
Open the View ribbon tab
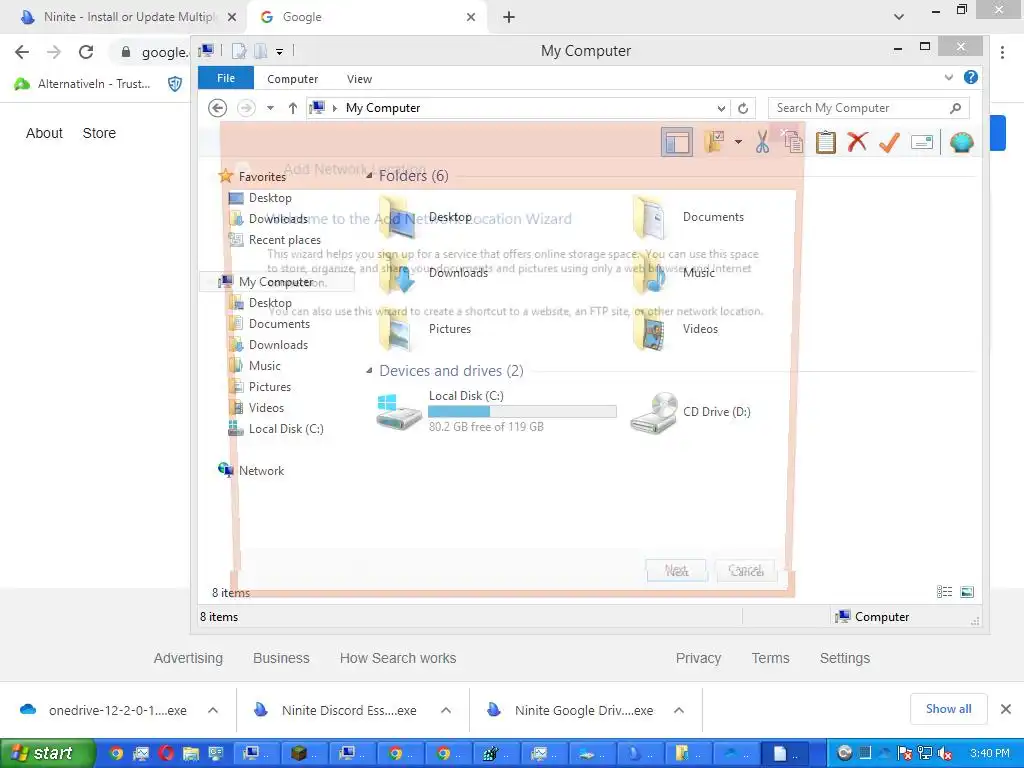(359, 79)
